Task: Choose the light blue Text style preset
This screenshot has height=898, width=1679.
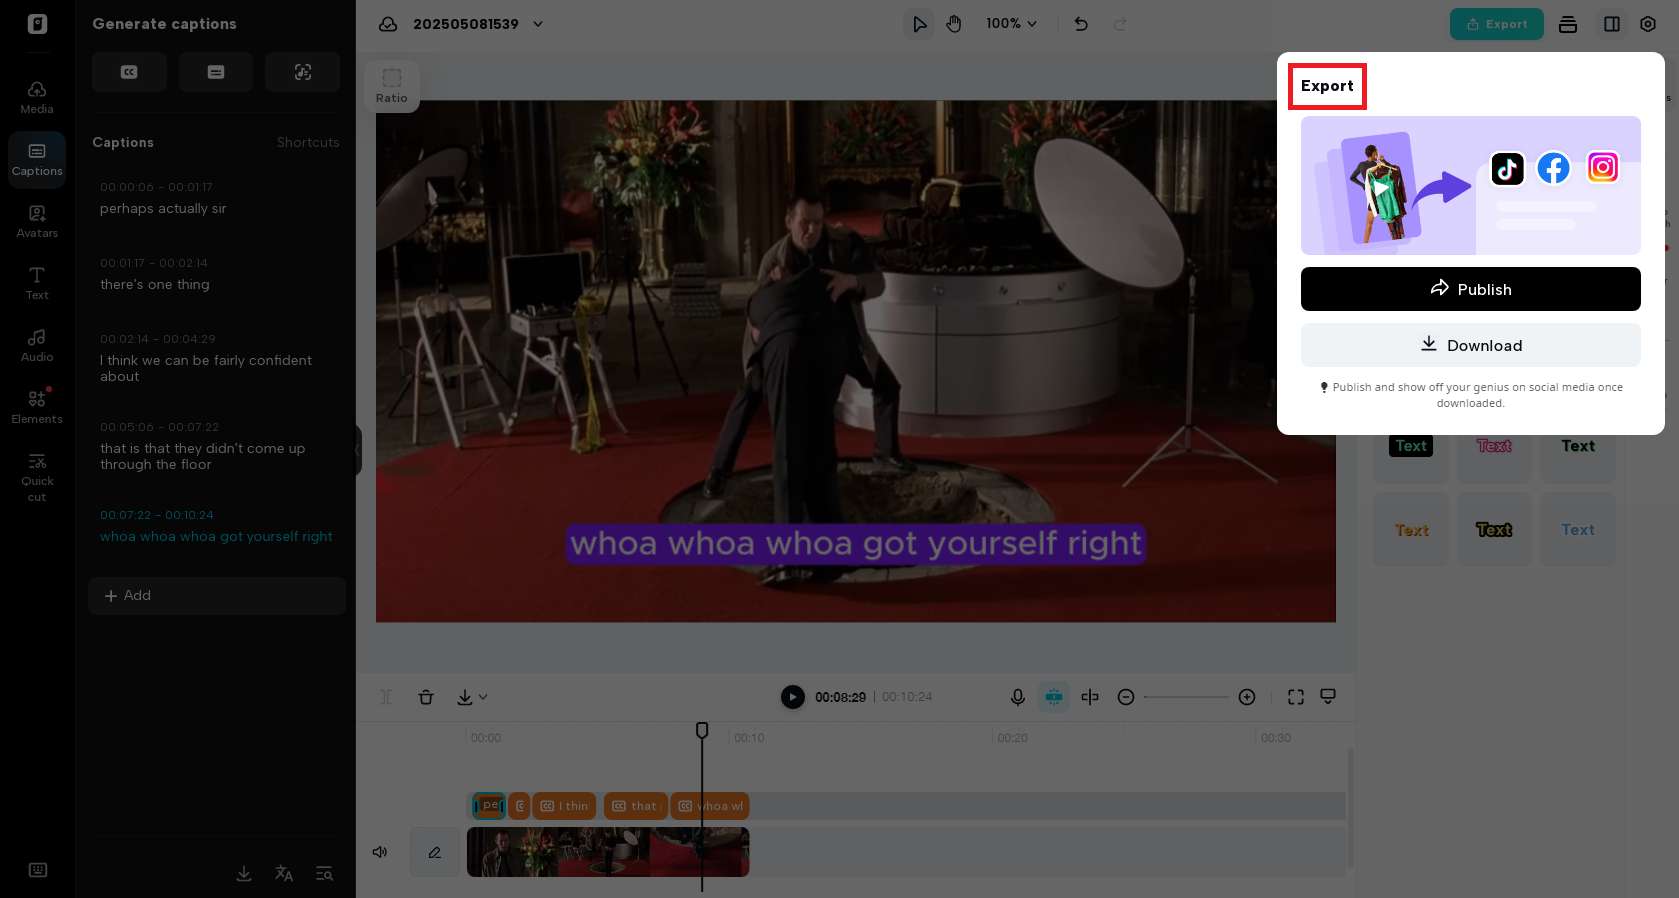Action: coord(1578,530)
